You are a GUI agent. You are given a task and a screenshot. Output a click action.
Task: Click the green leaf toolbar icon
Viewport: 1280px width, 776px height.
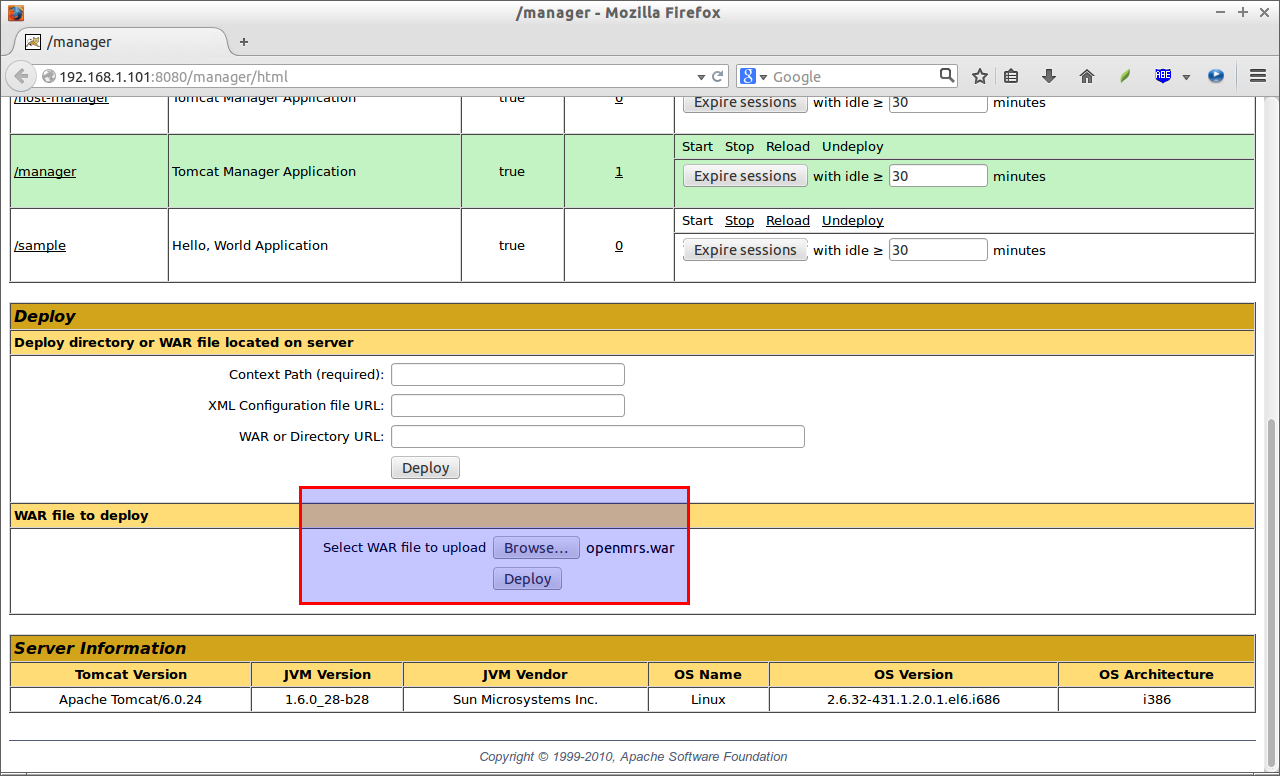tap(1125, 76)
